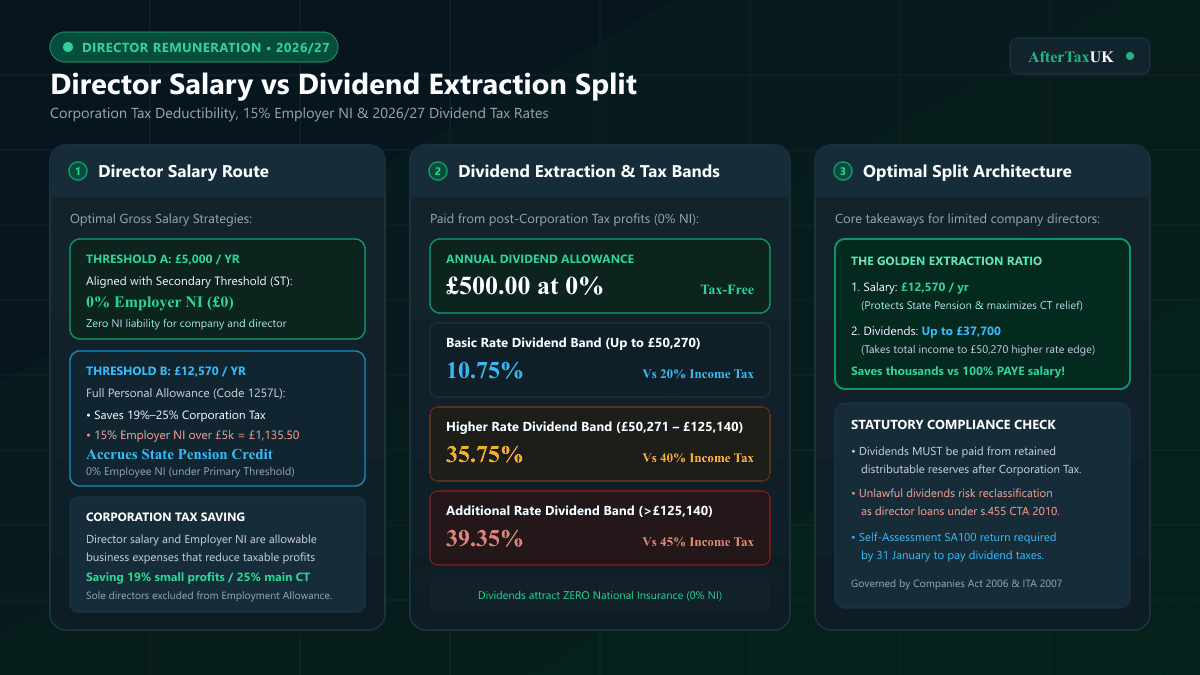Select the Director Remuneration 2026/27 pill
Viewport: 1200px width, 675px height.
[194, 47]
